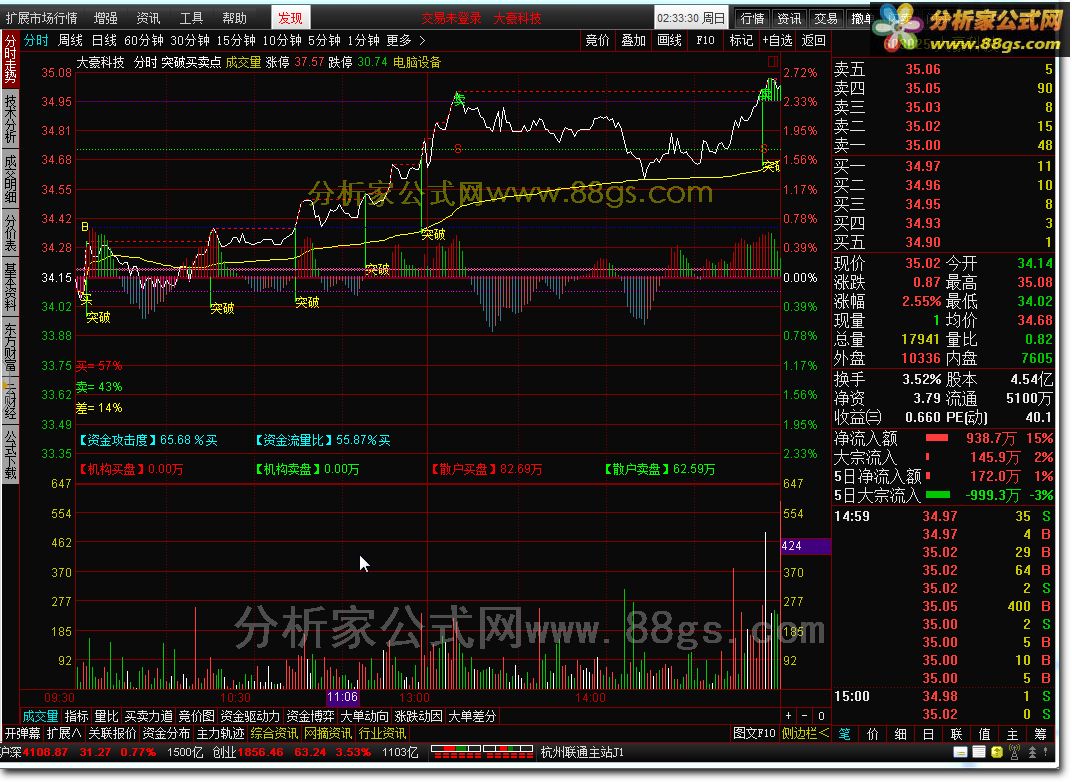Select the 买卖力道 indicator tab
This screenshot has width=1072, height=782.
[148, 716]
